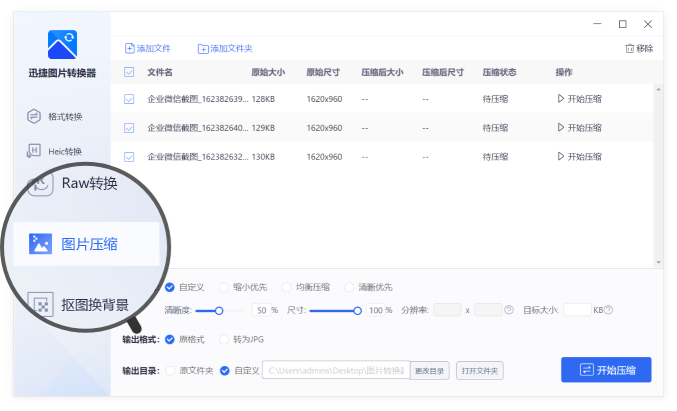The width and height of the screenshot is (677, 411).
Task: Select file name 企业微信截图_162382632...
Action: (198, 157)
